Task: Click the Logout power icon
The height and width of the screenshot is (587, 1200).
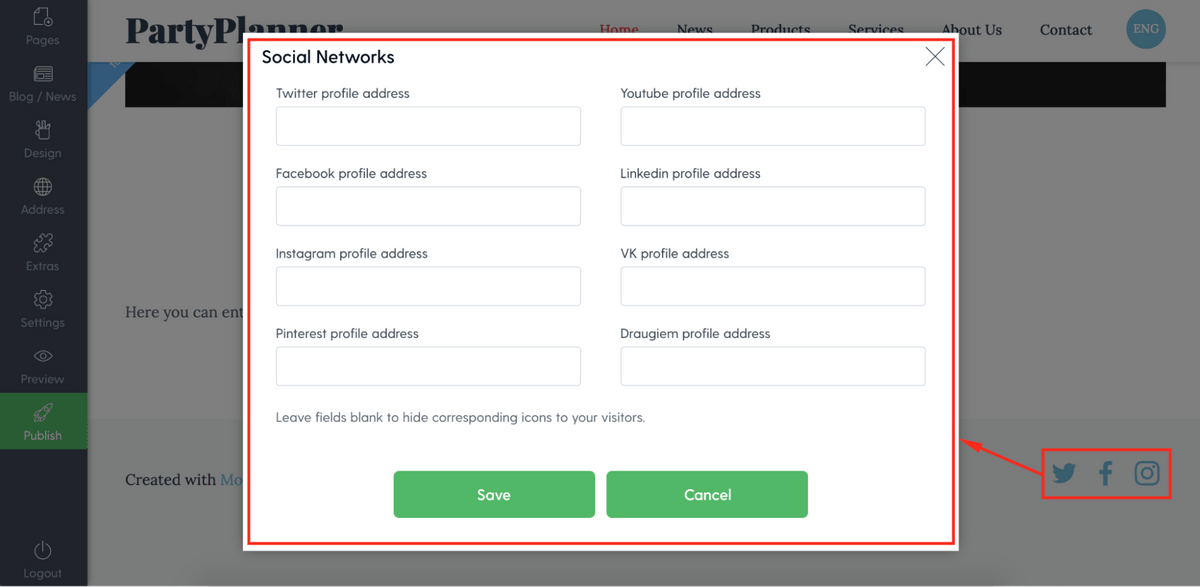Action: (x=43, y=551)
